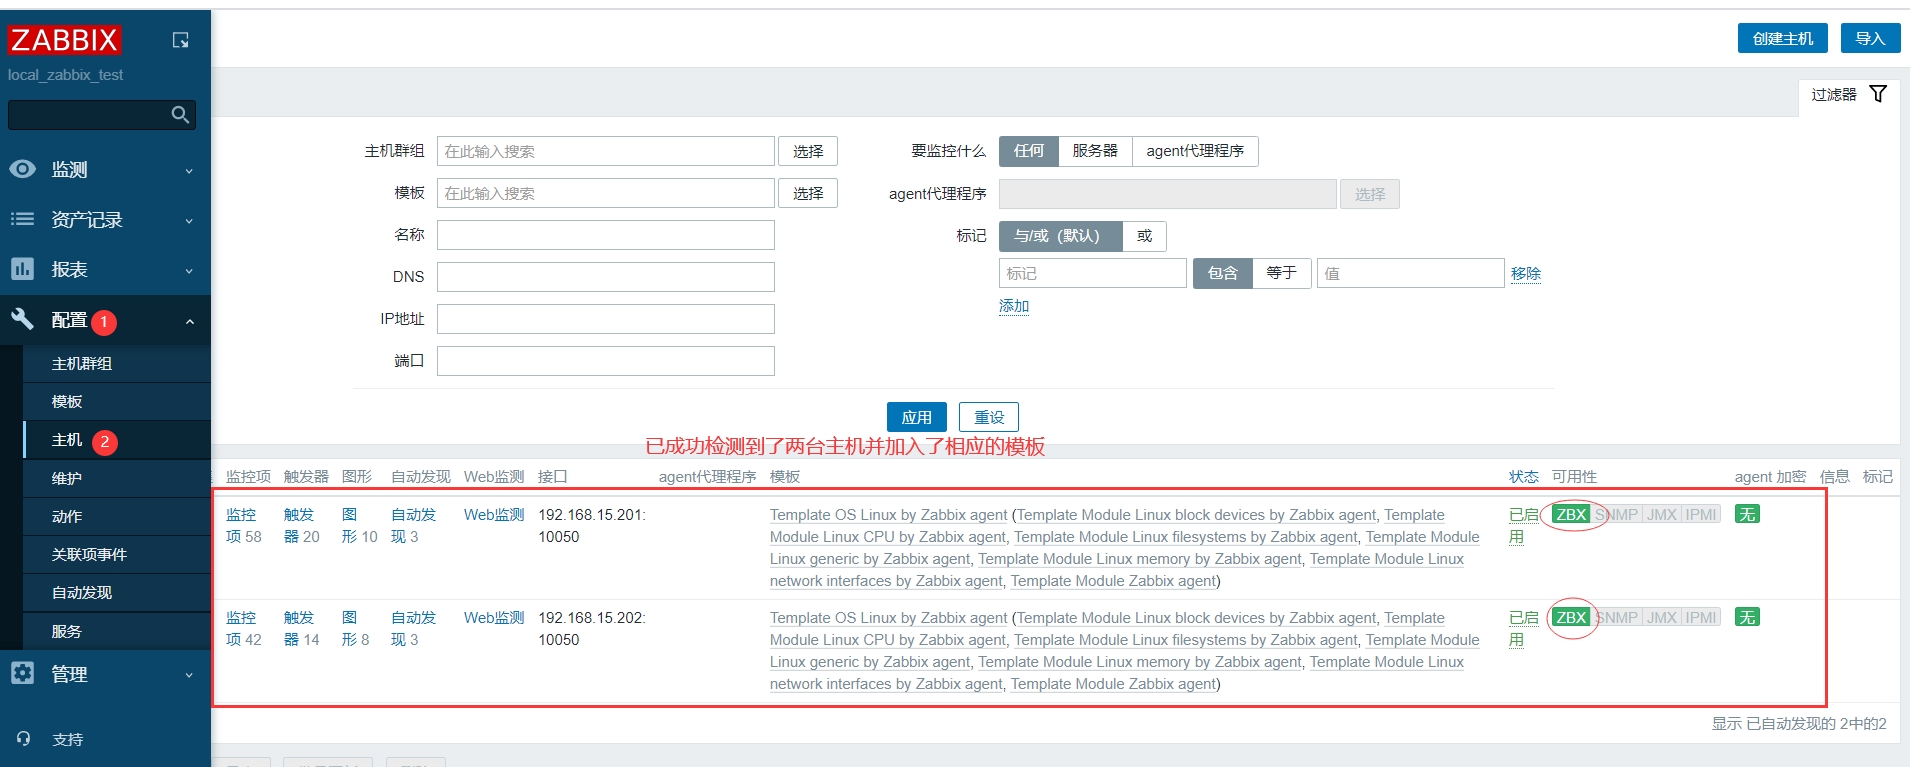
Task: Expand the 资产记录 menu chevron
Action: click(189, 221)
